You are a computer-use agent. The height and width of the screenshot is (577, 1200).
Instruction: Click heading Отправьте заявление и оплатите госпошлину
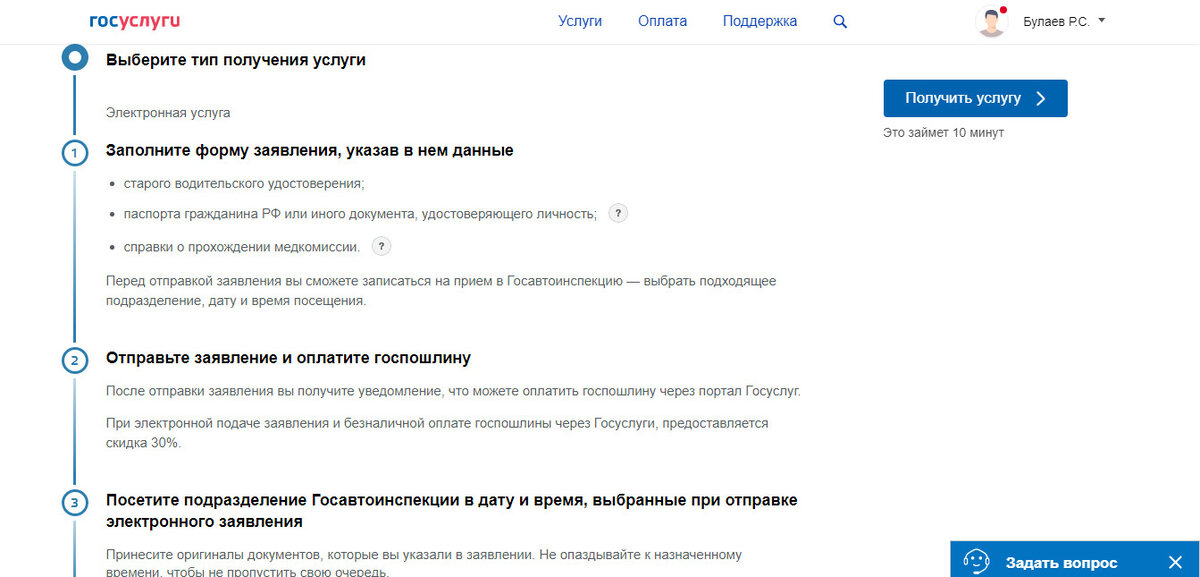[x=288, y=358]
